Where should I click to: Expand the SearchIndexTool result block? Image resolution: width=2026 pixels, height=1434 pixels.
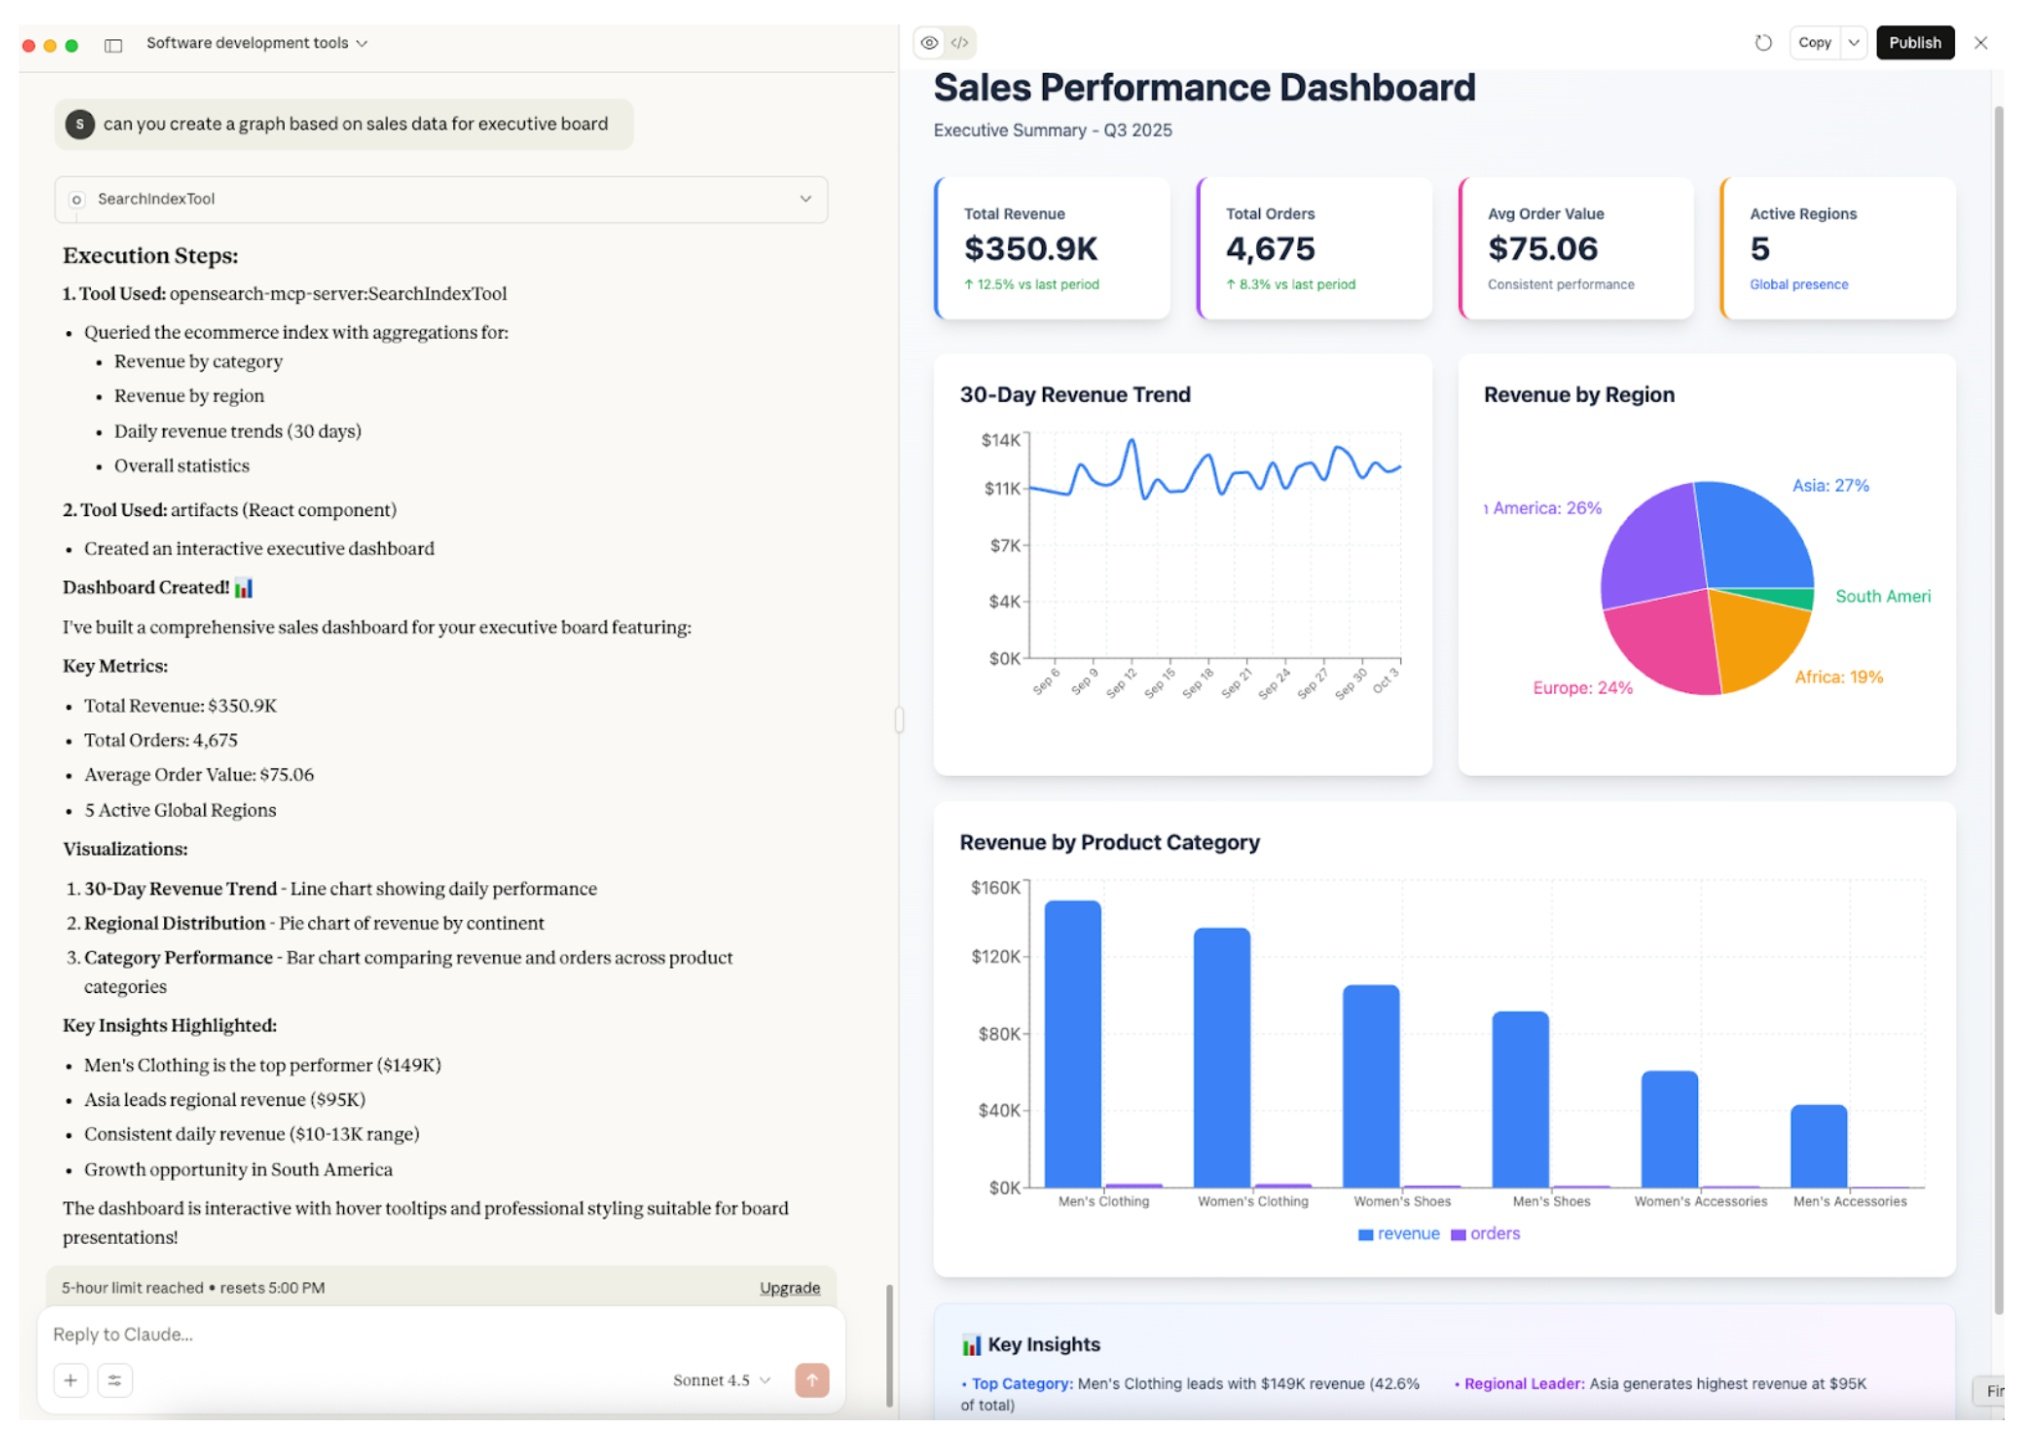point(805,199)
